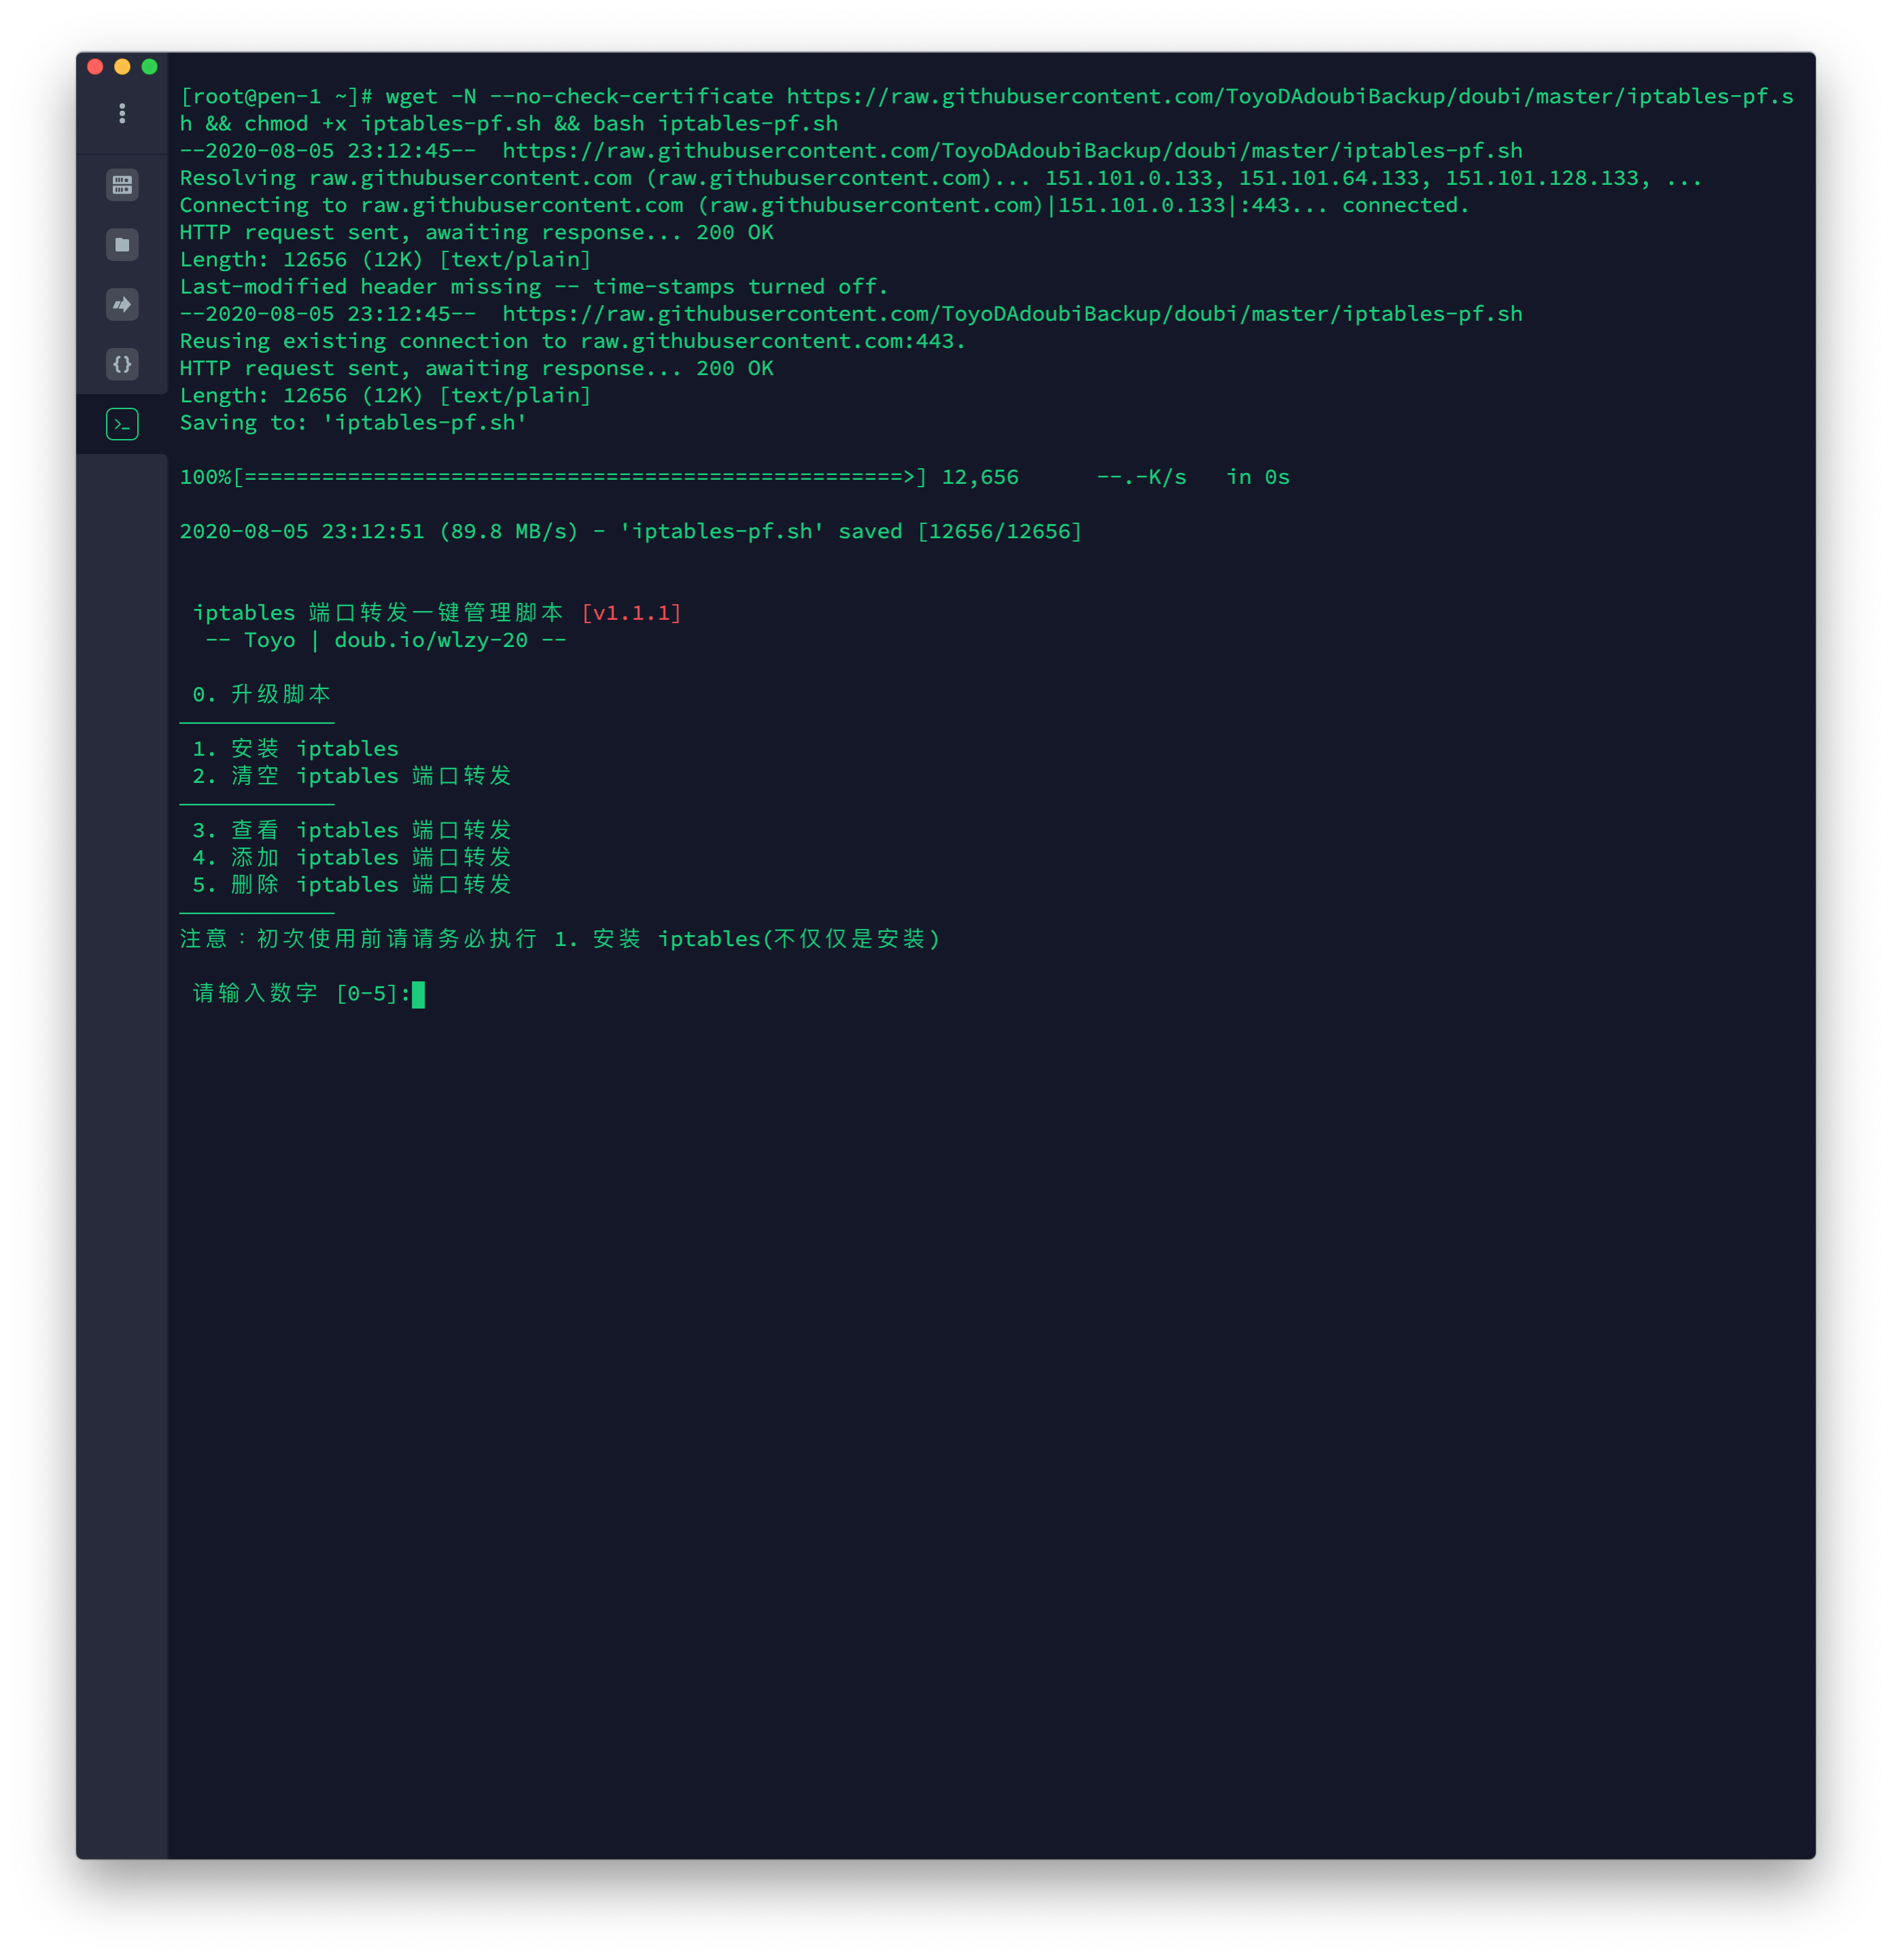Click the line 'Last-modified header missing'
The image size is (1892, 1960).
tap(534, 287)
